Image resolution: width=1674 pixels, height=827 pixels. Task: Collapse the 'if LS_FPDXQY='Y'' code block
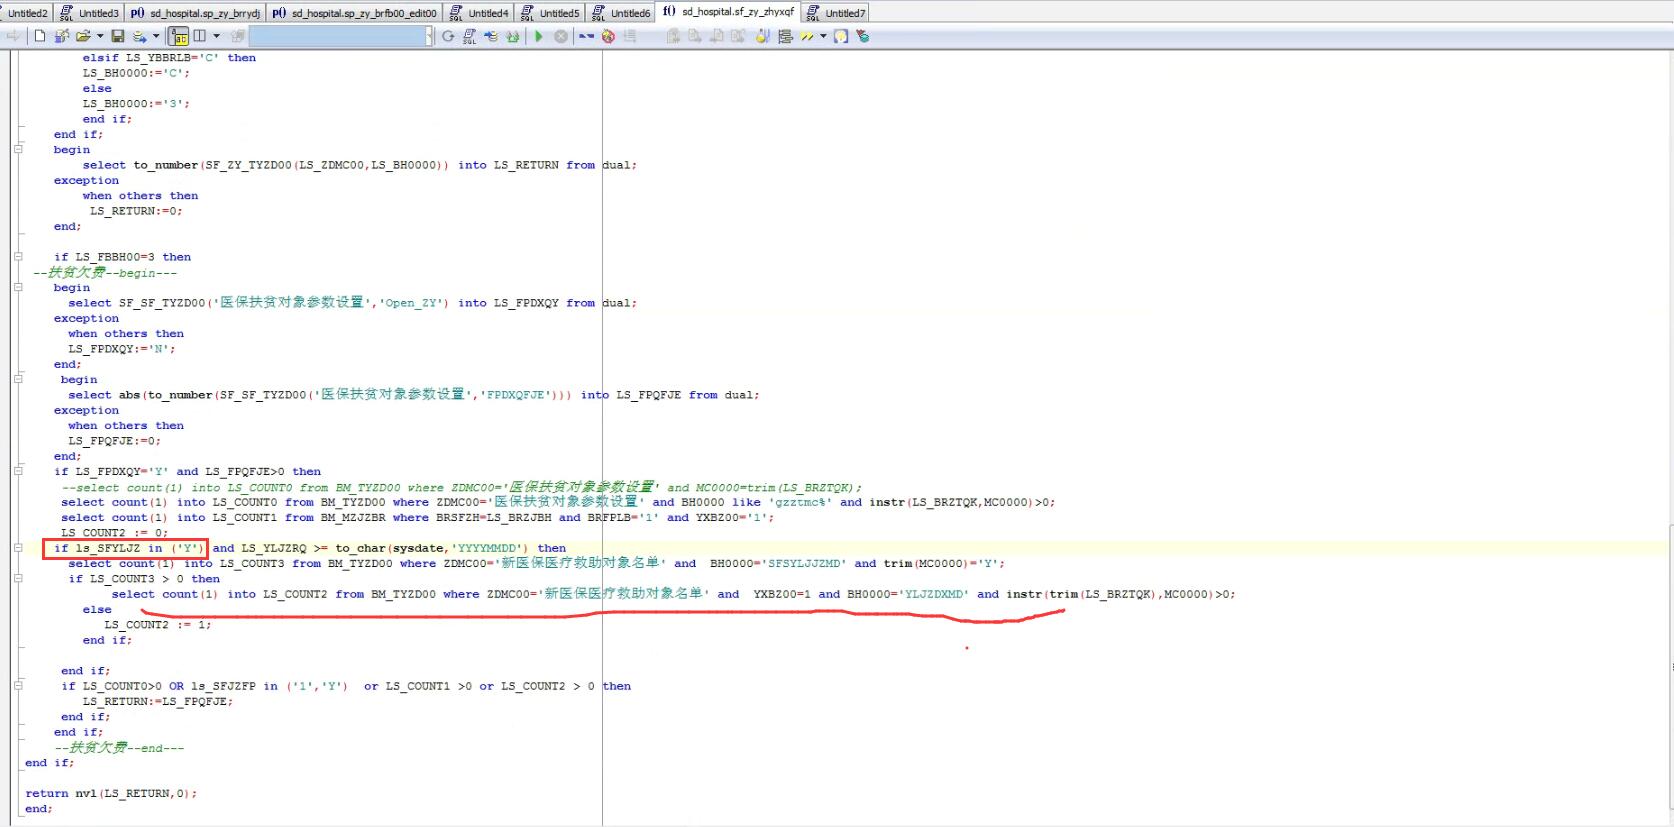point(18,471)
